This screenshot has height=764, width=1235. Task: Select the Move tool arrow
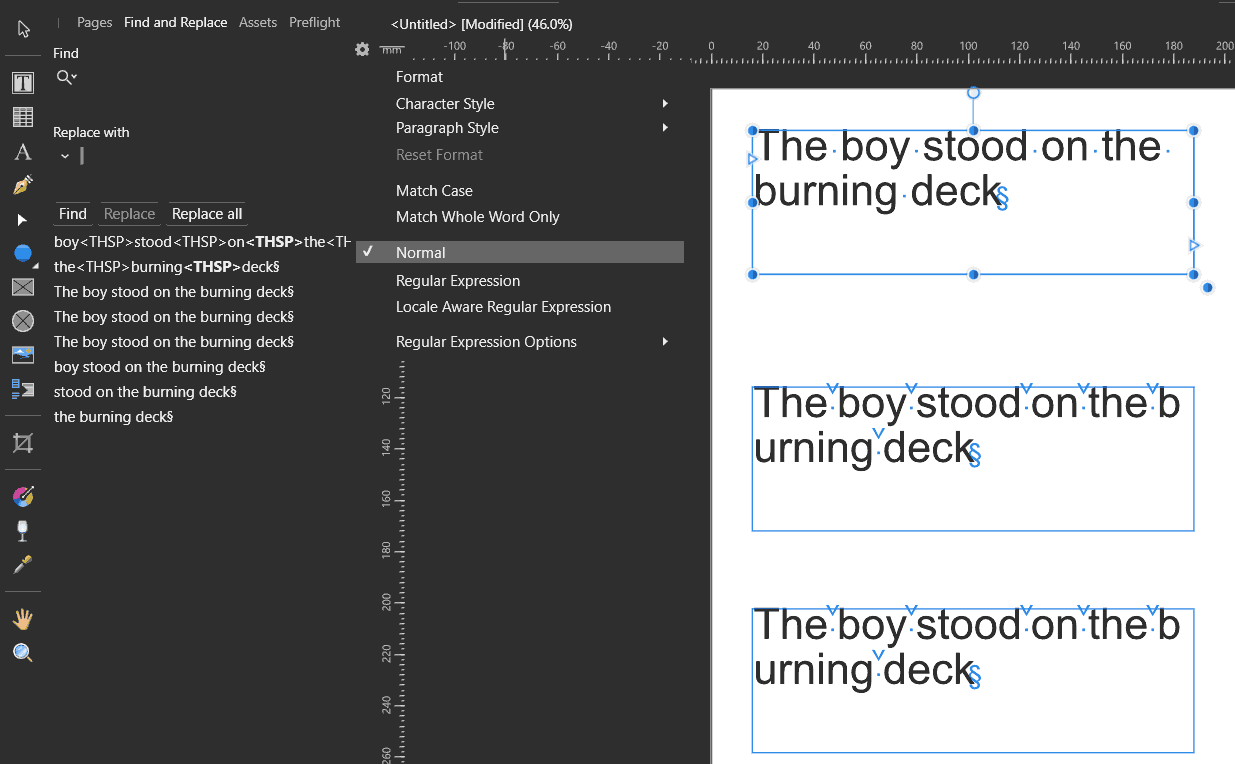23,29
